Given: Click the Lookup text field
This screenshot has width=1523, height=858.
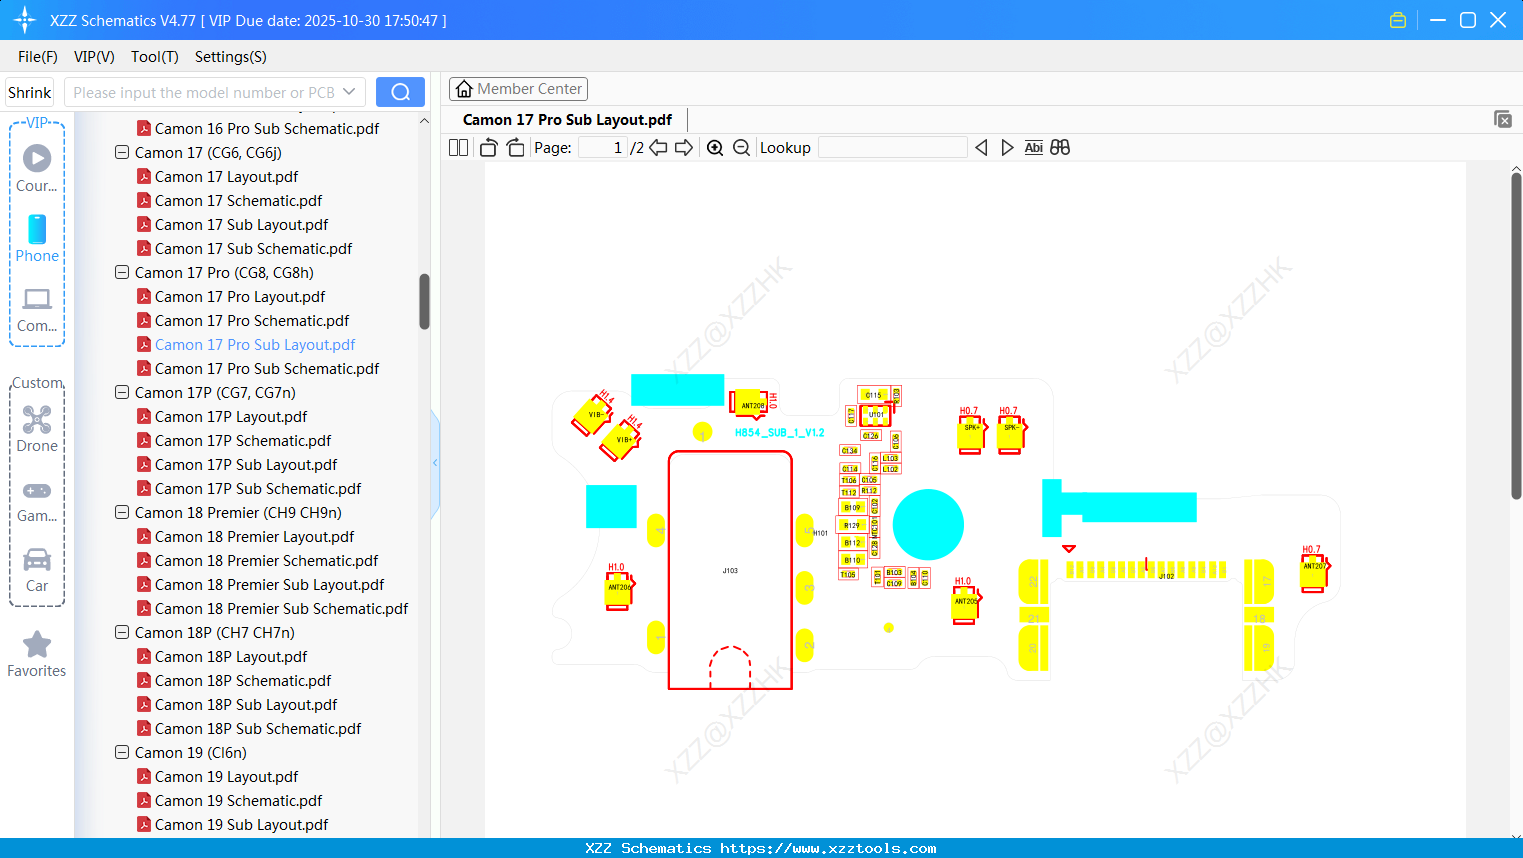Looking at the screenshot, I should [892, 148].
